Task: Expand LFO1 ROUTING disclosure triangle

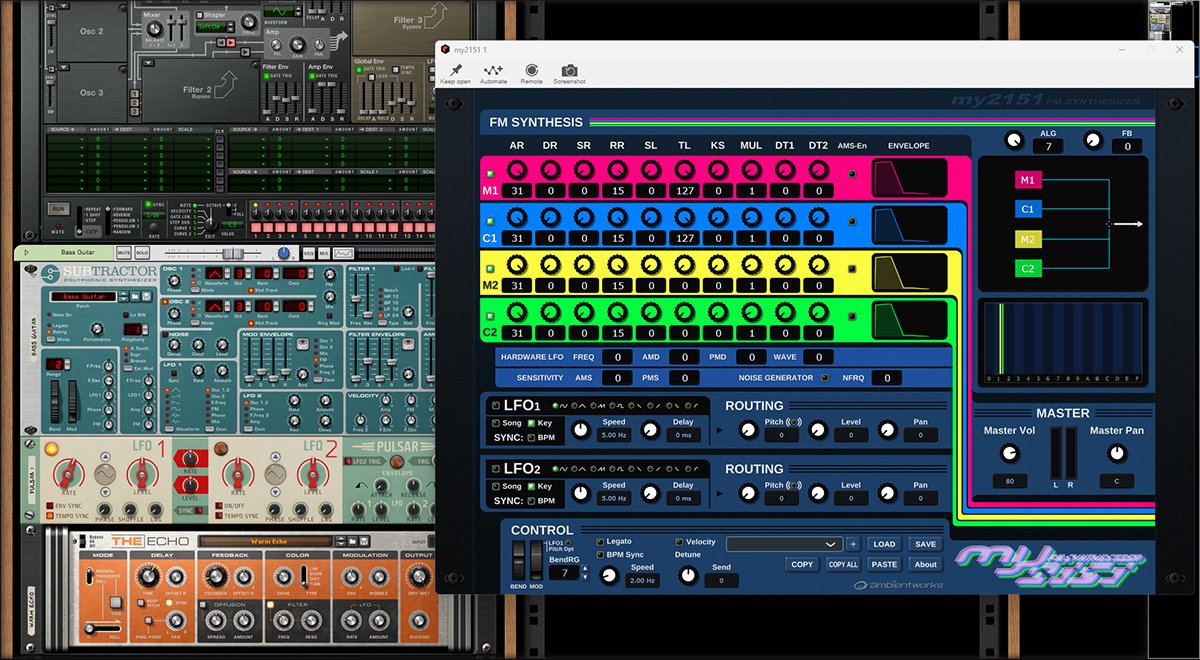Action: (719, 430)
